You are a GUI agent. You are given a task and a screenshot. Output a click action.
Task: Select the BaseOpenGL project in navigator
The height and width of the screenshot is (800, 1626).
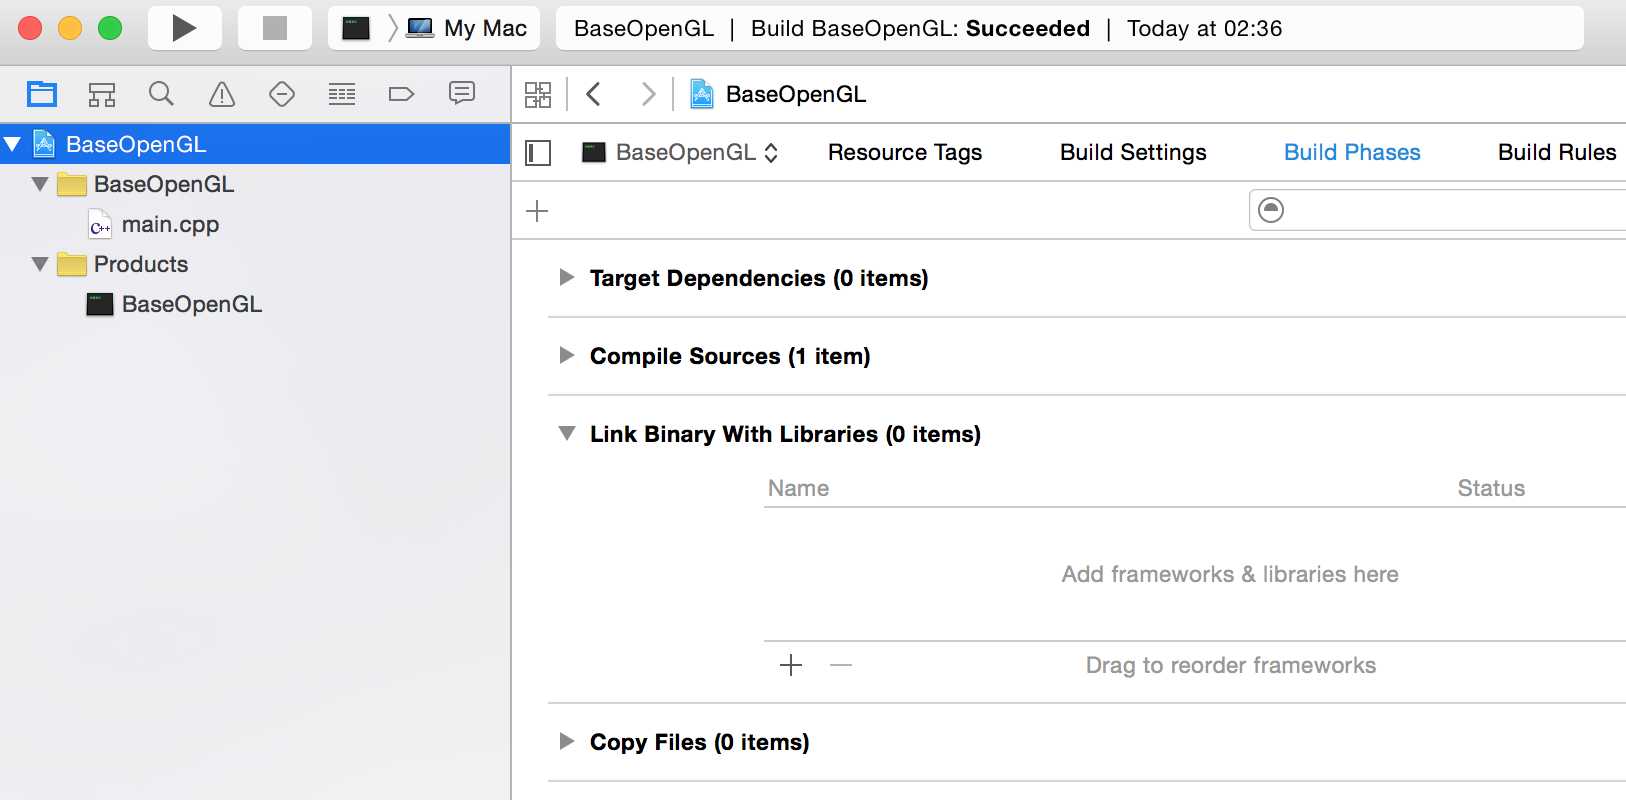coord(255,144)
